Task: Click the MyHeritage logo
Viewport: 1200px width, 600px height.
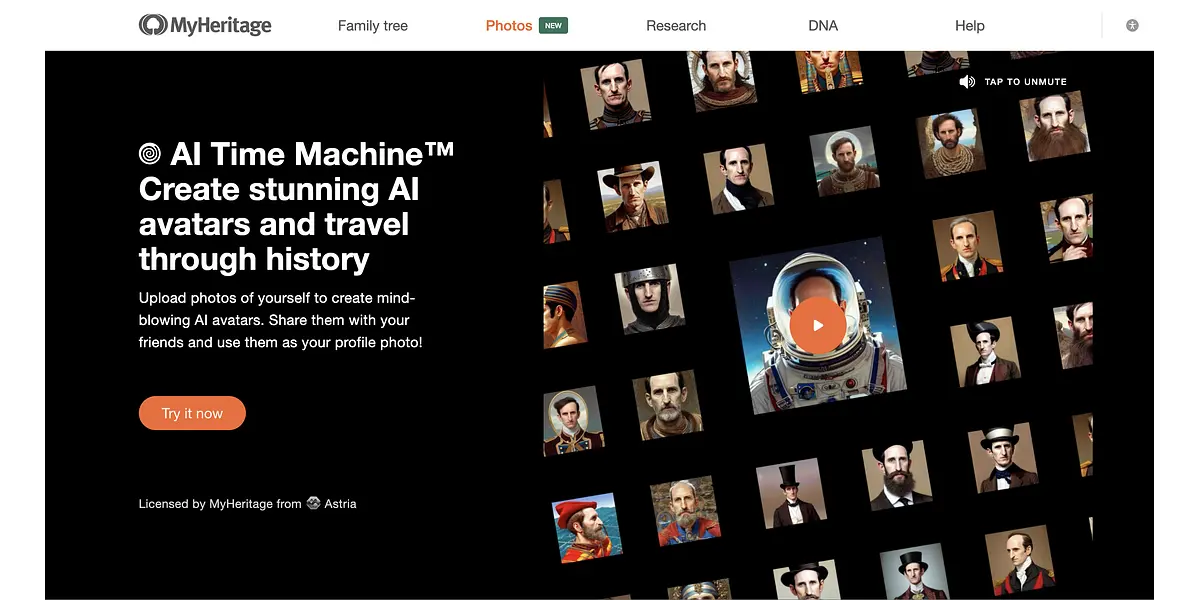Action: 205,25
